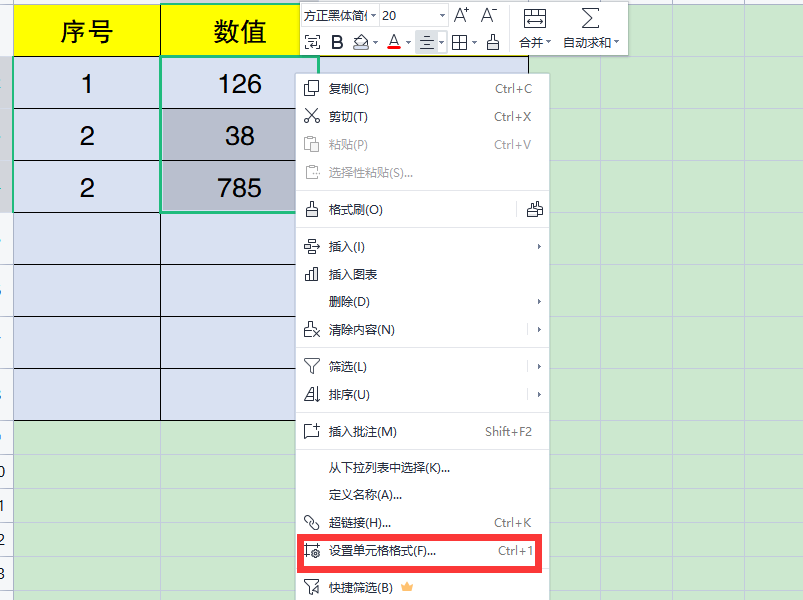
Task: Click the sort icon next to 排序
Action: click(x=311, y=394)
